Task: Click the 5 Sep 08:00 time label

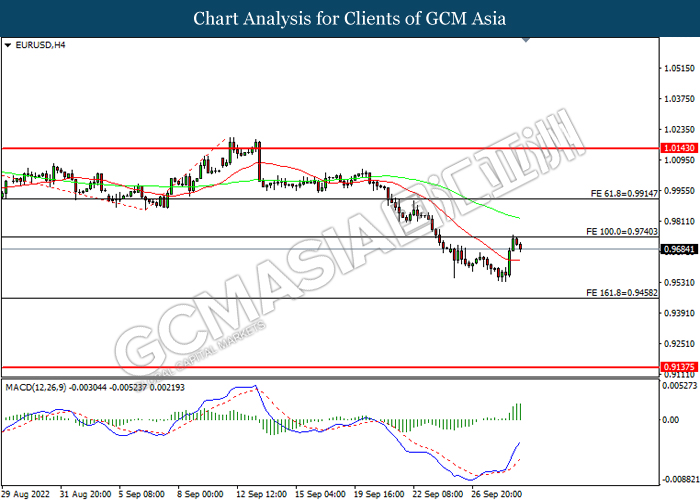Action: tap(142, 494)
